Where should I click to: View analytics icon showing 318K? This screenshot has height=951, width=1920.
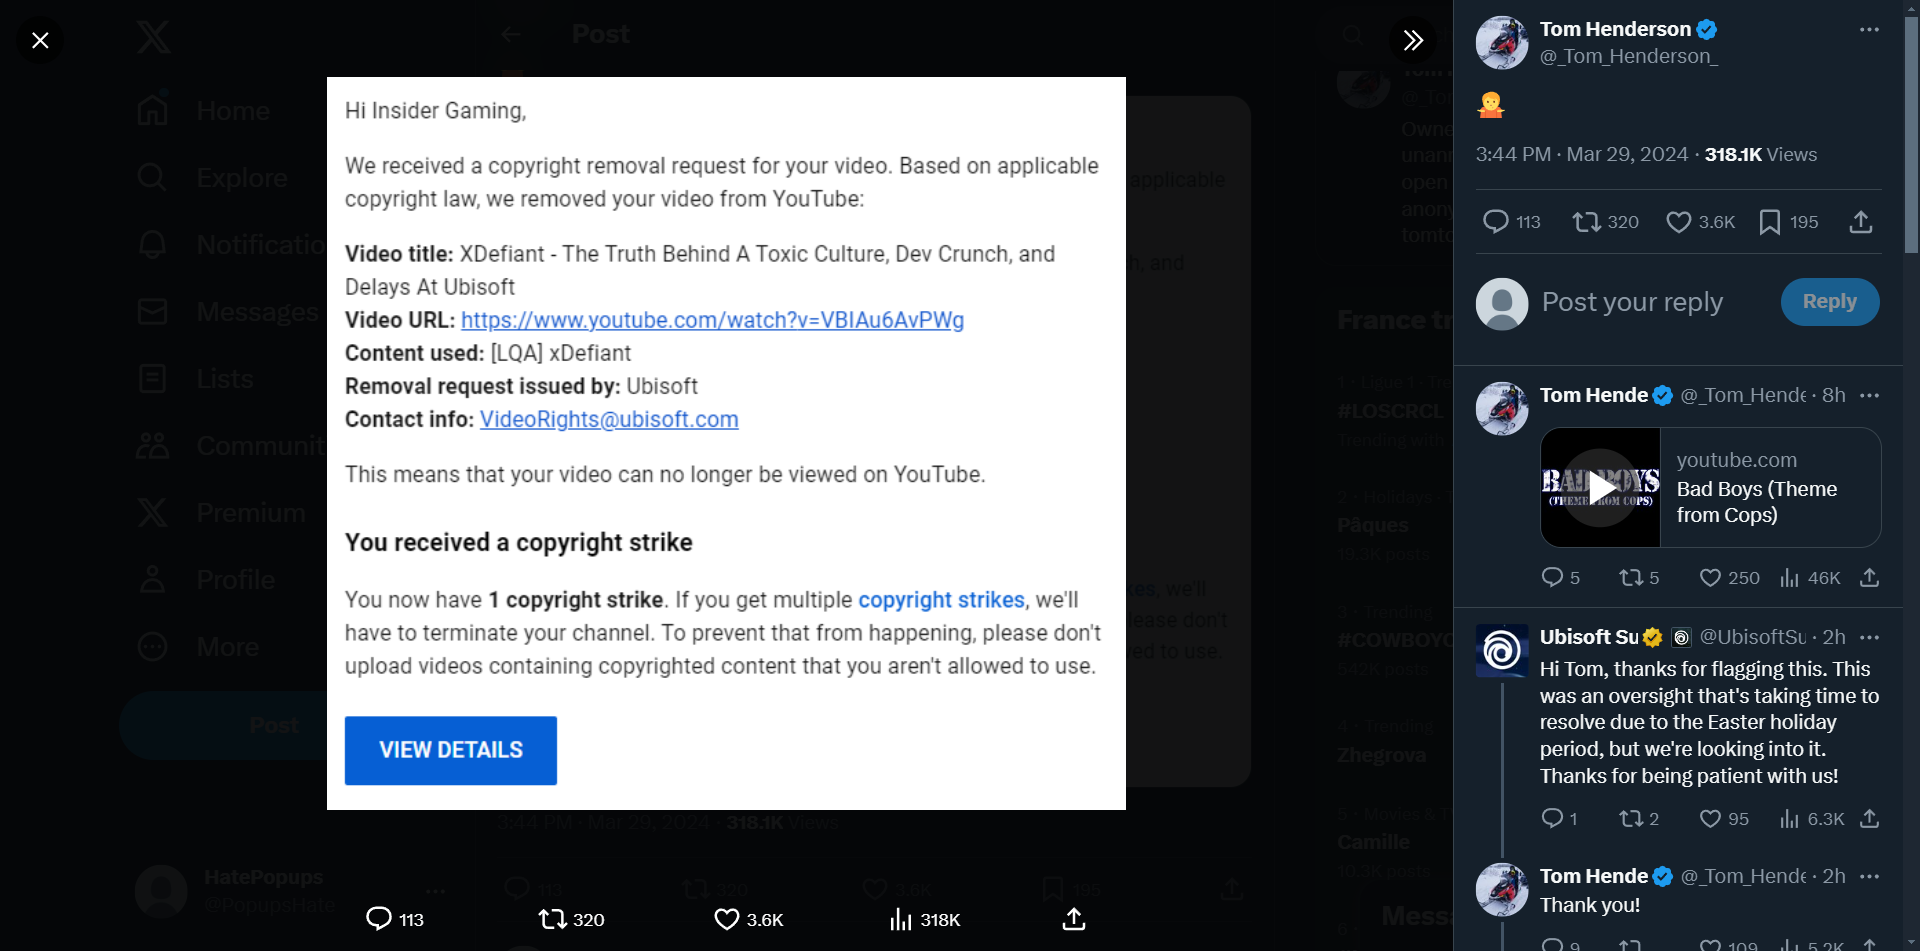coord(924,919)
